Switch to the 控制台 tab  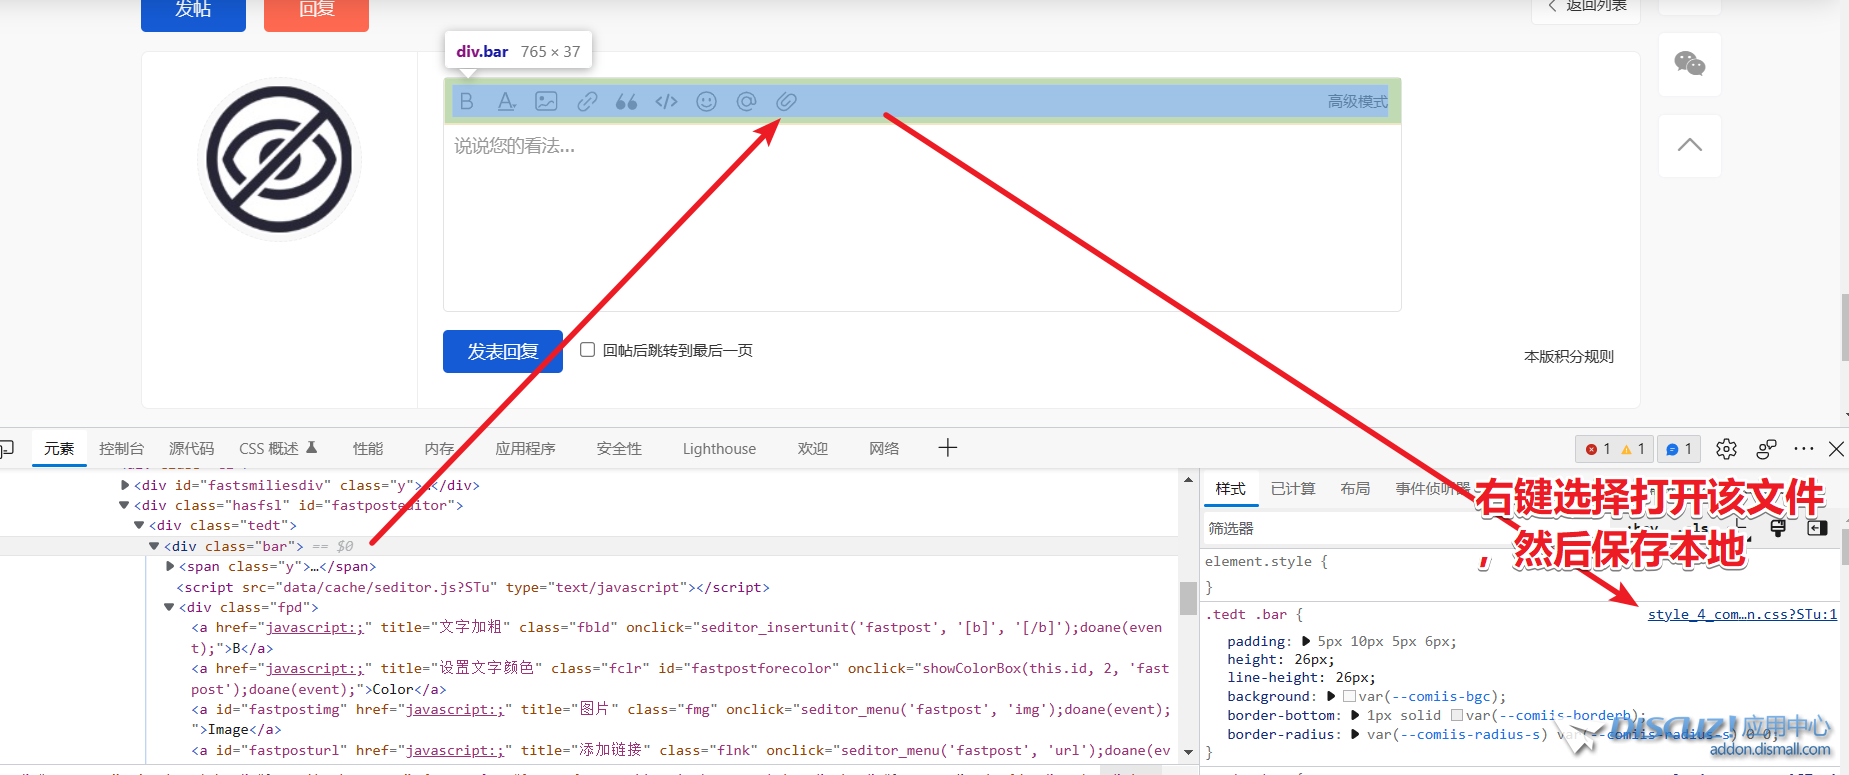click(x=121, y=449)
